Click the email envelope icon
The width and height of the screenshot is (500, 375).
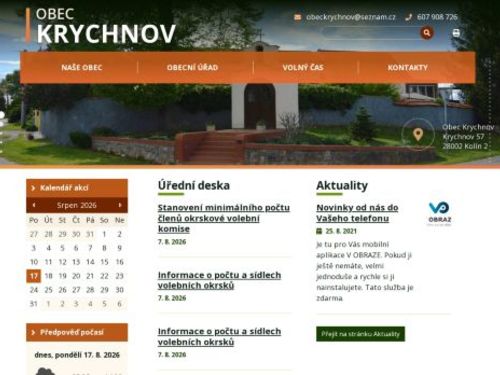coord(298,17)
